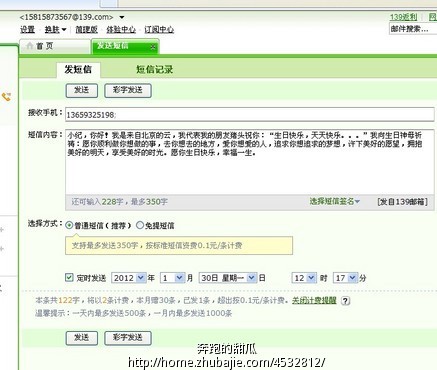
Task: Click the question mark help icon
Action: pyautogui.click(x=345, y=301)
